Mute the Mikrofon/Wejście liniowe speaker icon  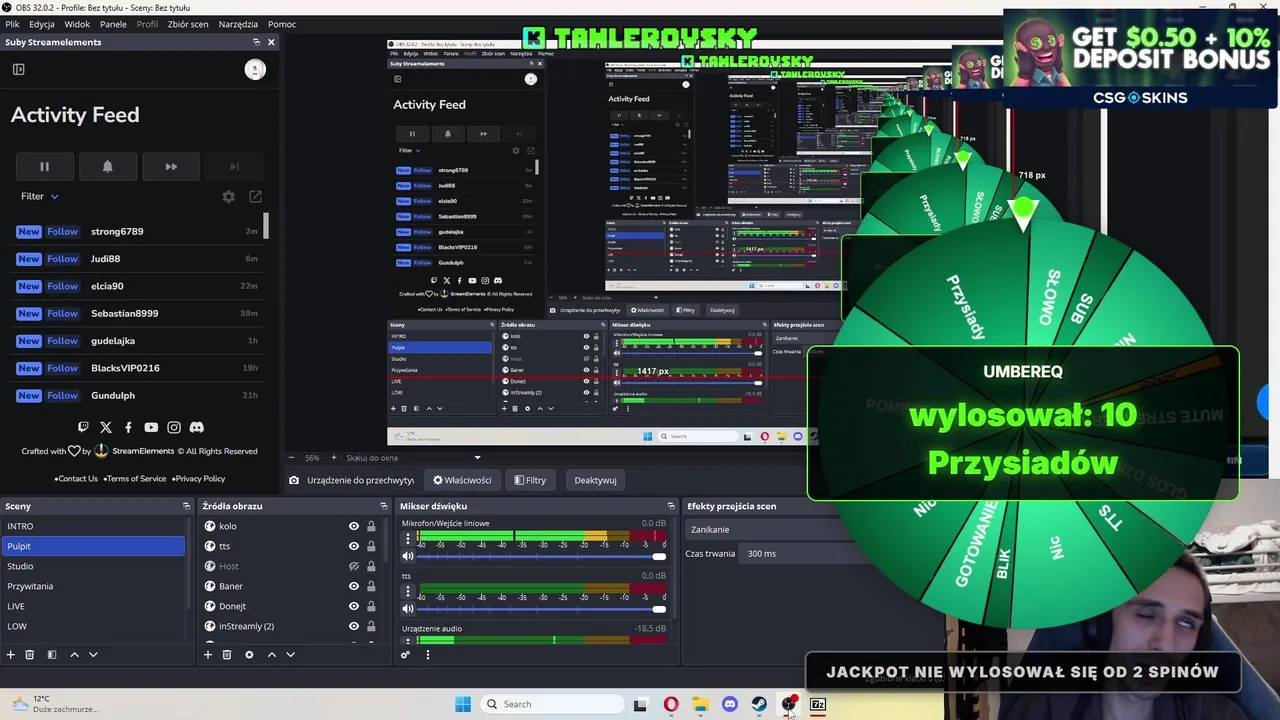(x=408, y=556)
